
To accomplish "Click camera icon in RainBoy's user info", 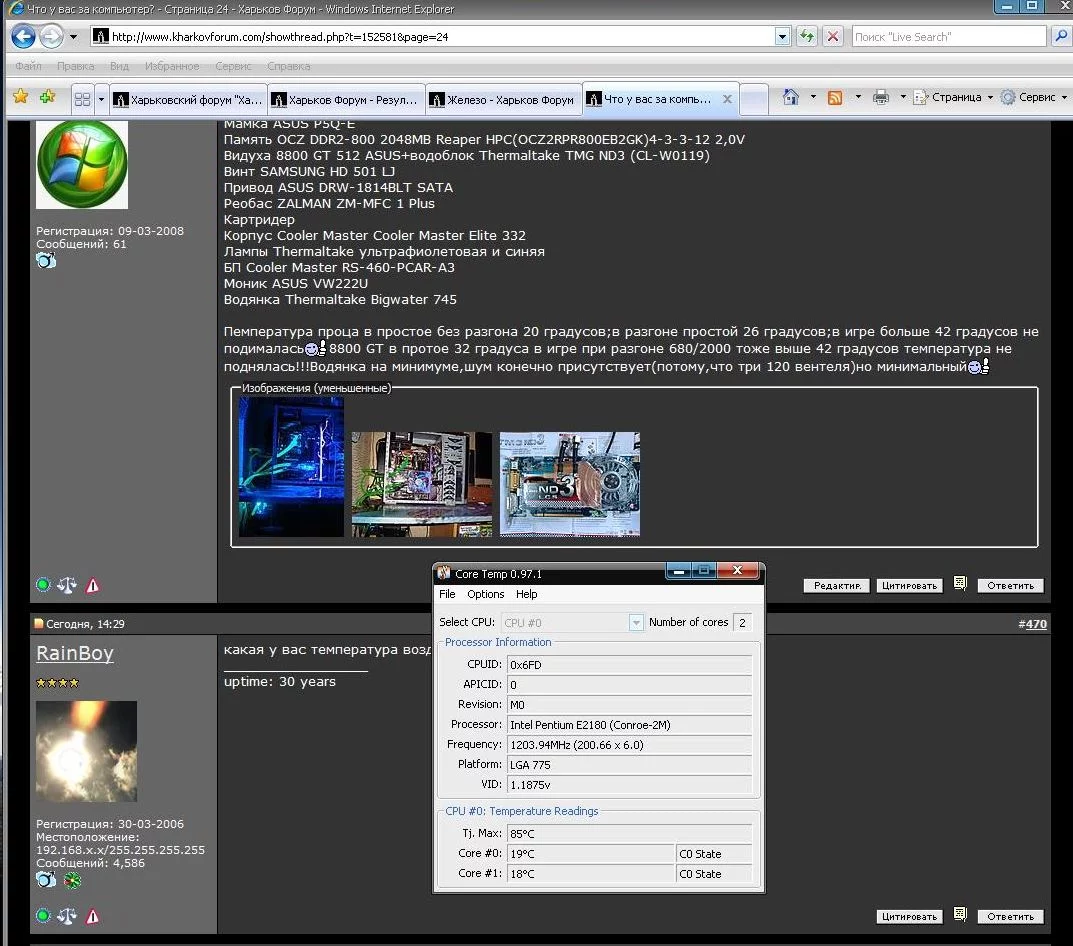I will pos(46,880).
